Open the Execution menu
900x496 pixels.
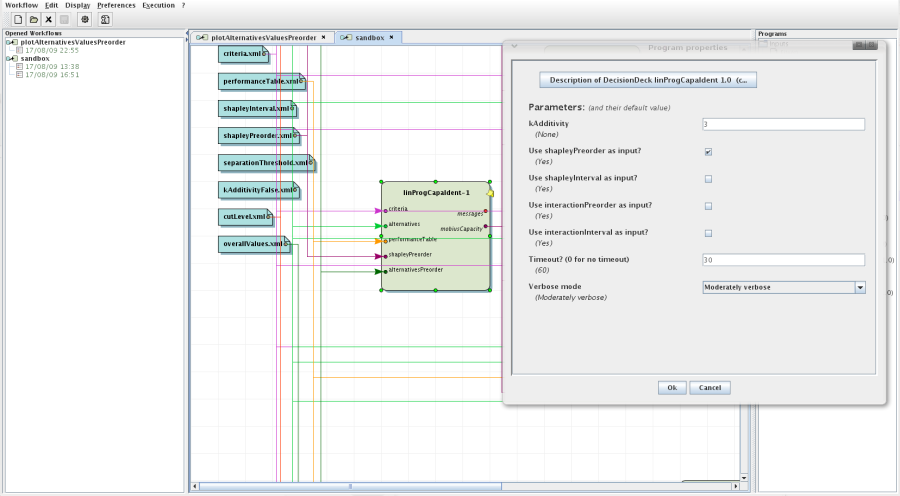click(x=158, y=5)
